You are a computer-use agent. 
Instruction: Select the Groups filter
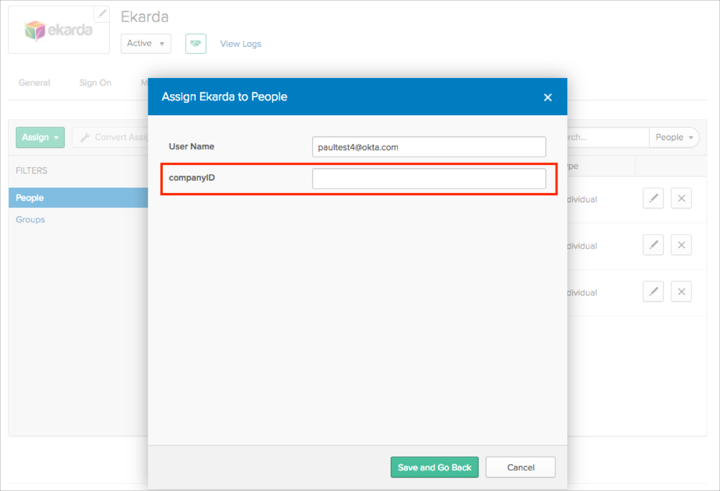(x=30, y=219)
